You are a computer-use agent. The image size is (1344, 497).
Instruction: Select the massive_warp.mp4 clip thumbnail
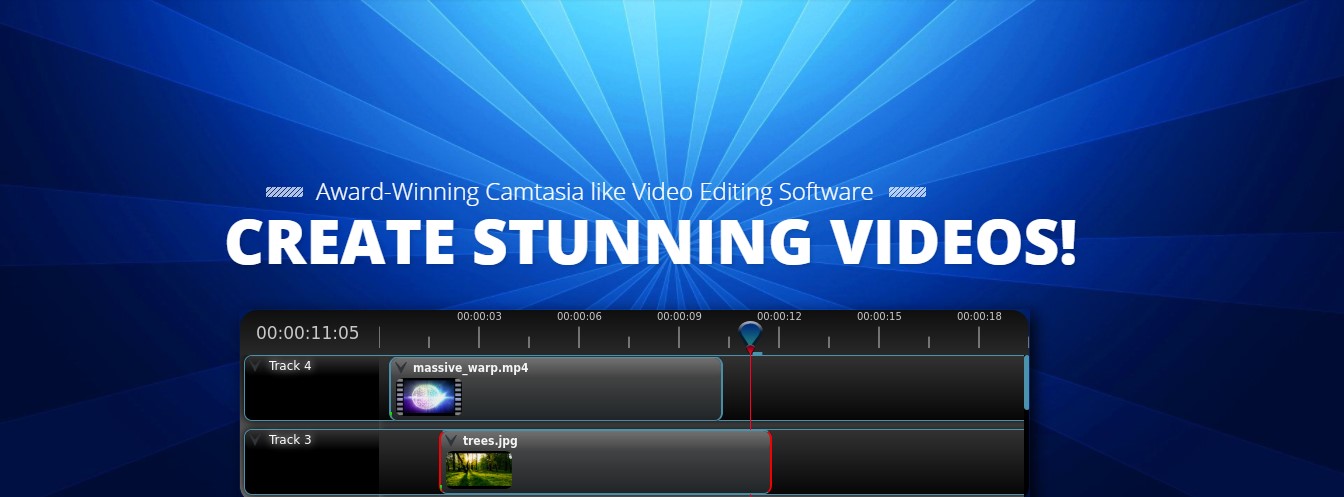428,397
